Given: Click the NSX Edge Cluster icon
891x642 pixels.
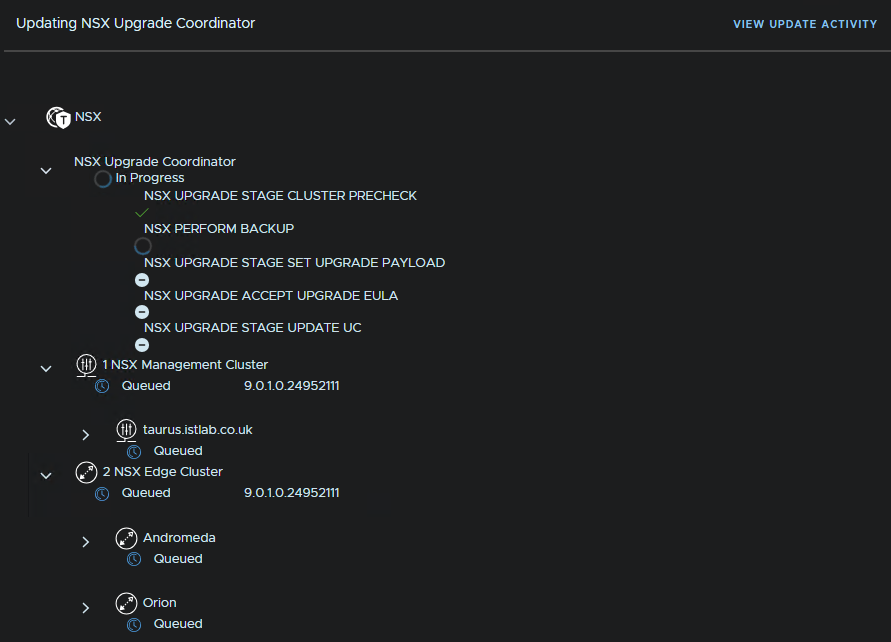Looking at the screenshot, I should (x=87, y=472).
